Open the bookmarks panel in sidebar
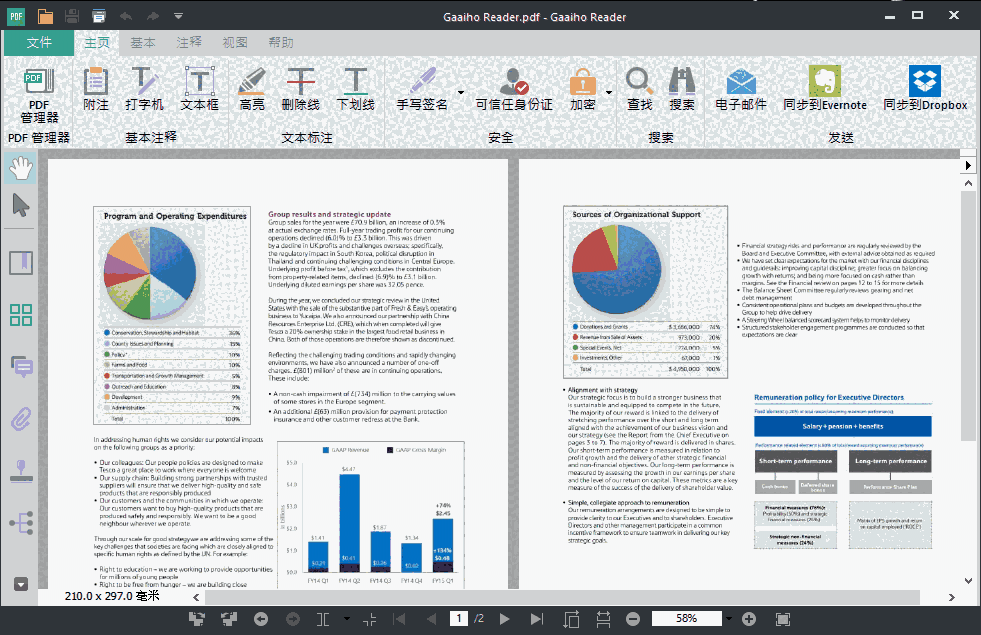Viewport: 981px width, 635px height. (21, 263)
